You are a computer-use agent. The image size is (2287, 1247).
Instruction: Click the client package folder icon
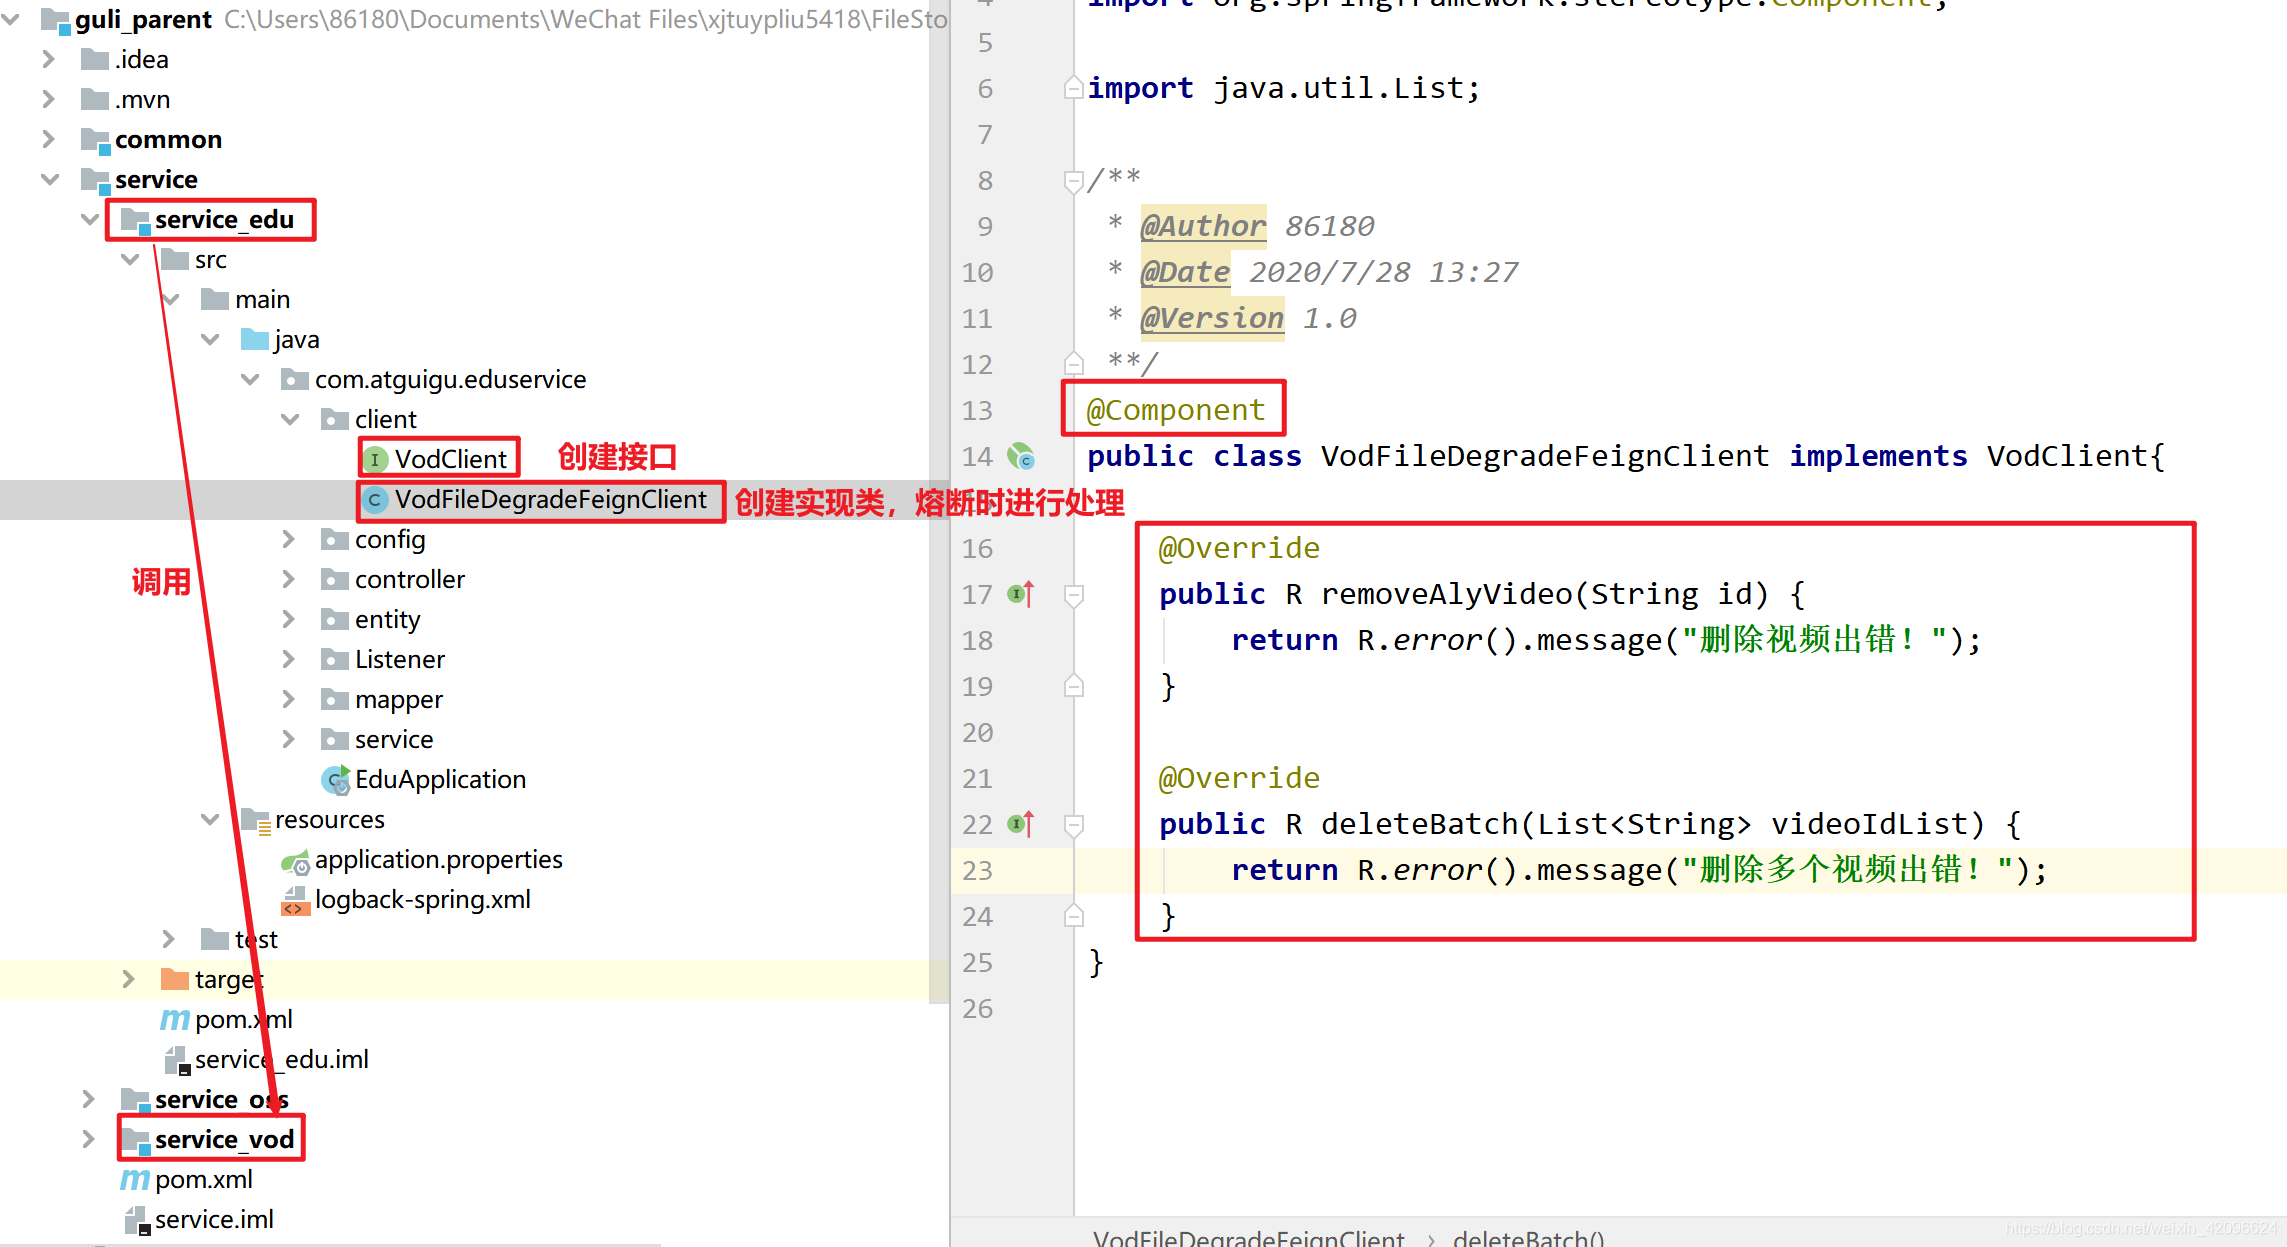point(335,419)
